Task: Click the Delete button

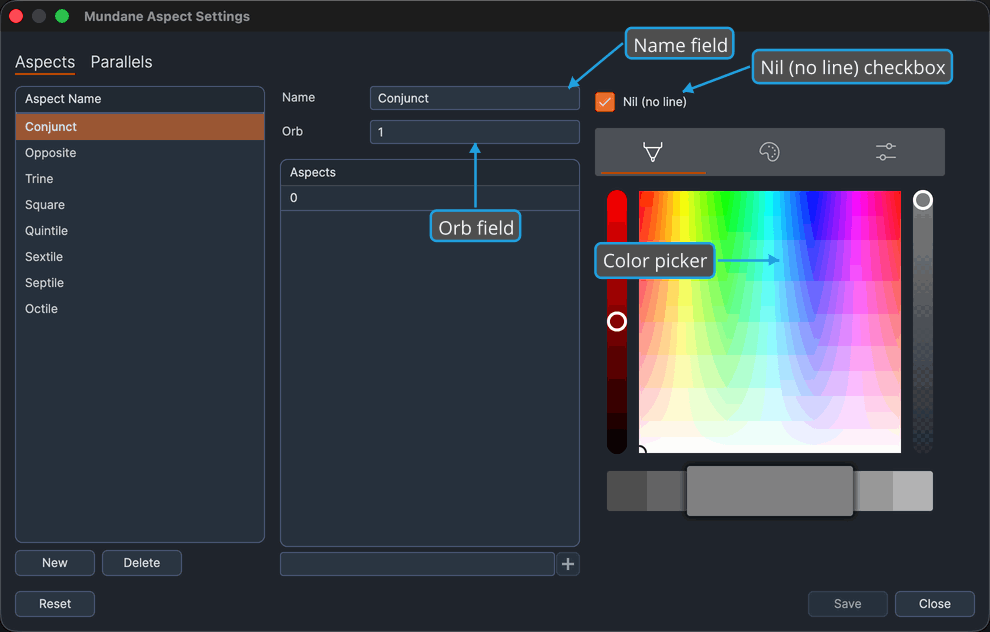Action: click(142, 563)
